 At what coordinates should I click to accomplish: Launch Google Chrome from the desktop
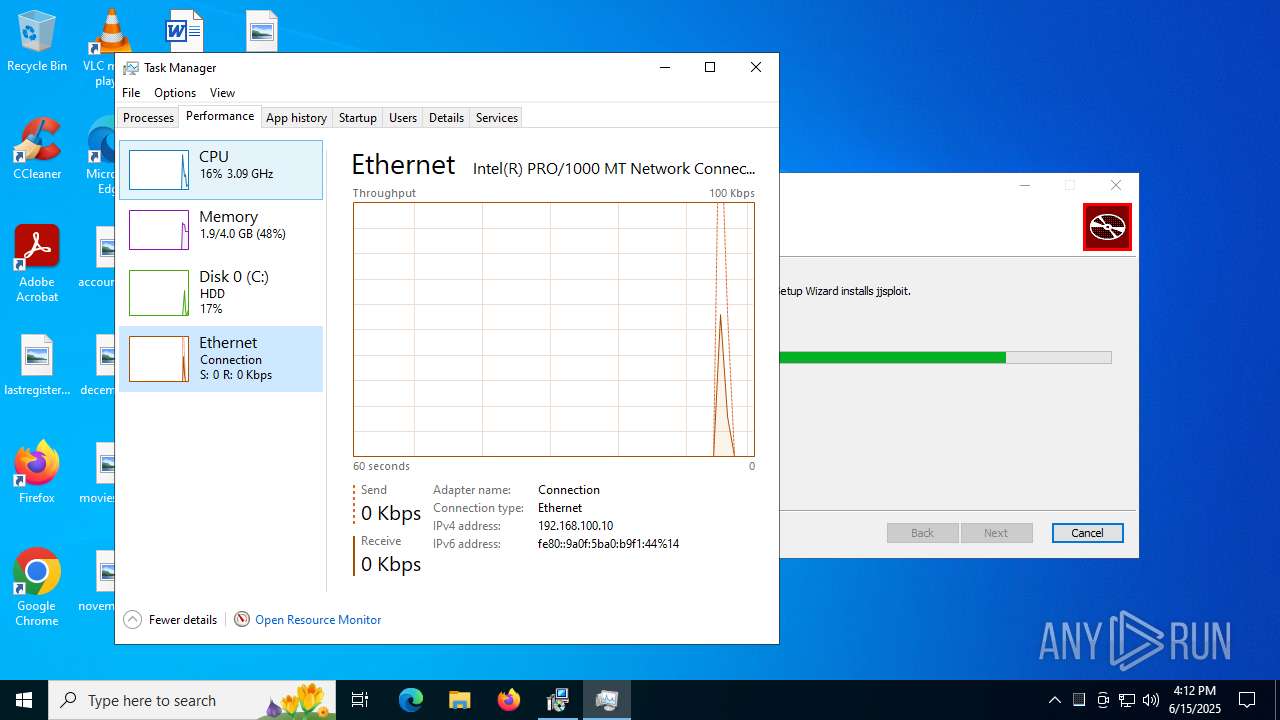[37, 587]
